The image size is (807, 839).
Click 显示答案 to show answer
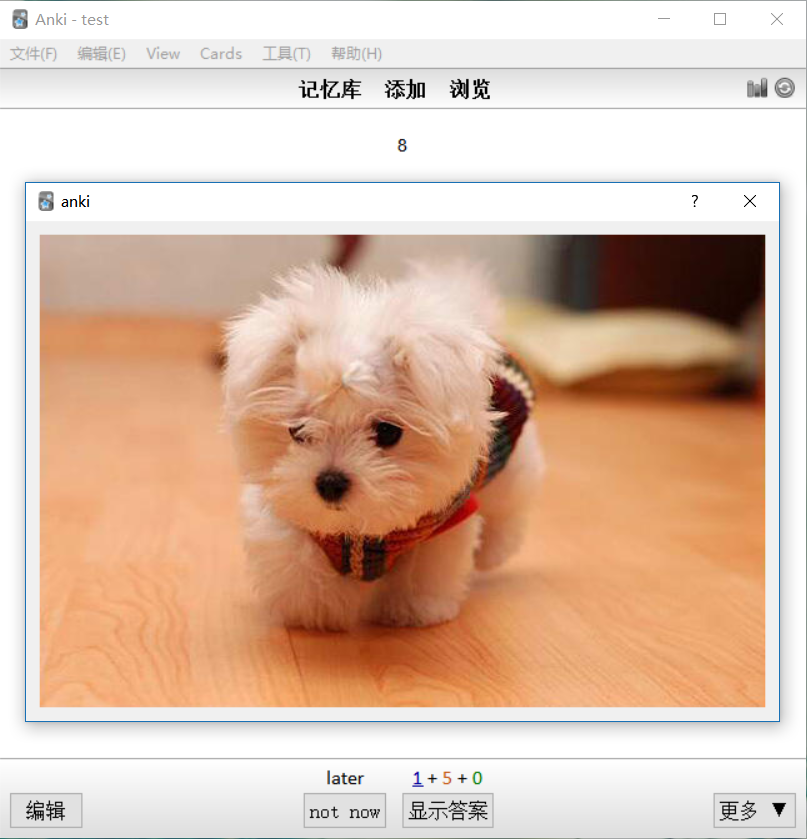[448, 810]
